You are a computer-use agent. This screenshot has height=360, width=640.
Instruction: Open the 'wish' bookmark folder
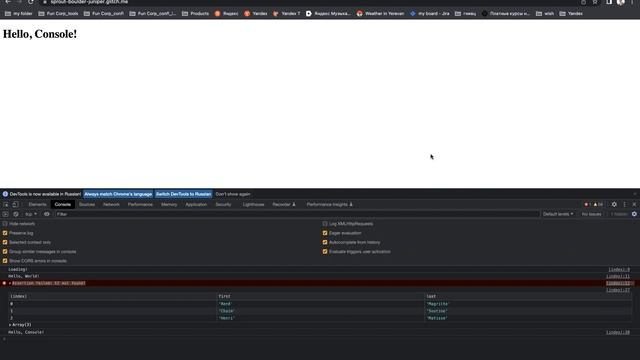[545, 13]
